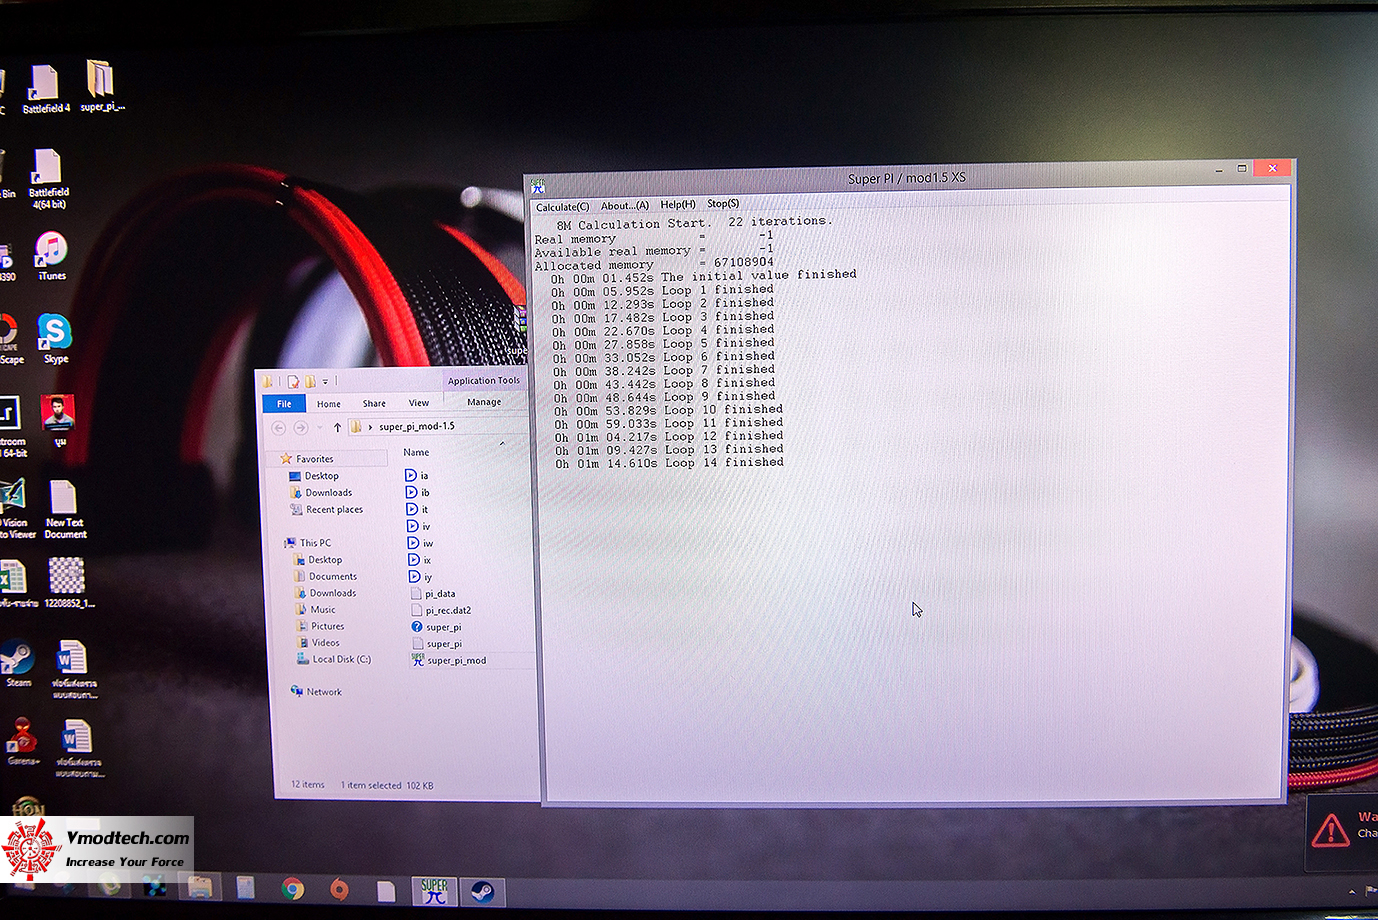The image size is (1378, 920).
Task: Open the Battlefield 4 desktop shortcut
Action: (45, 89)
